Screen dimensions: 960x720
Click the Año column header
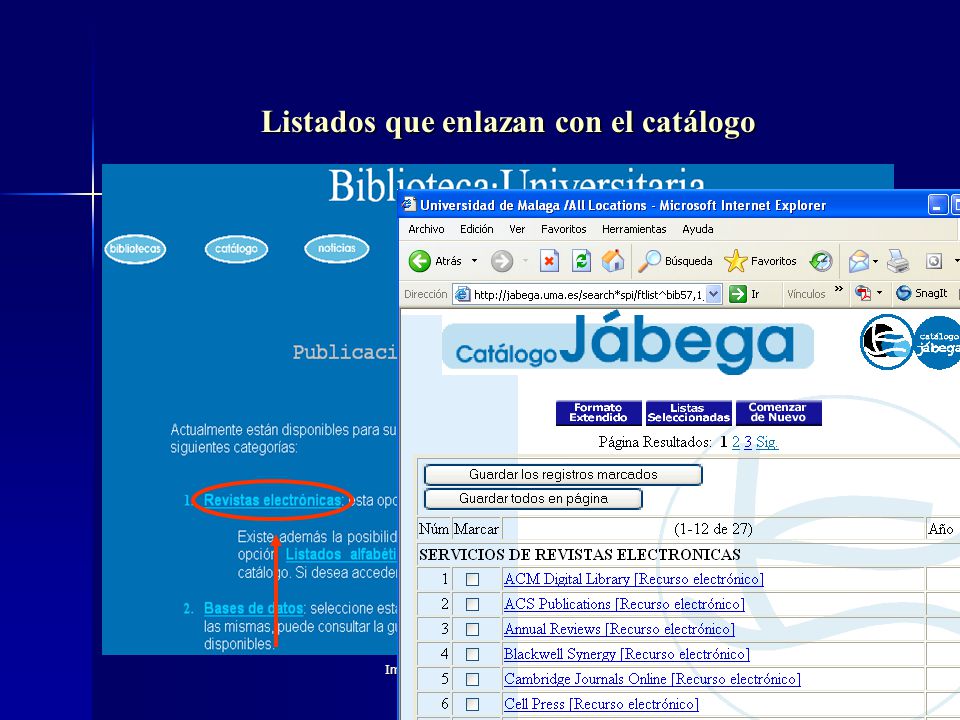pyautogui.click(x=941, y=529)
